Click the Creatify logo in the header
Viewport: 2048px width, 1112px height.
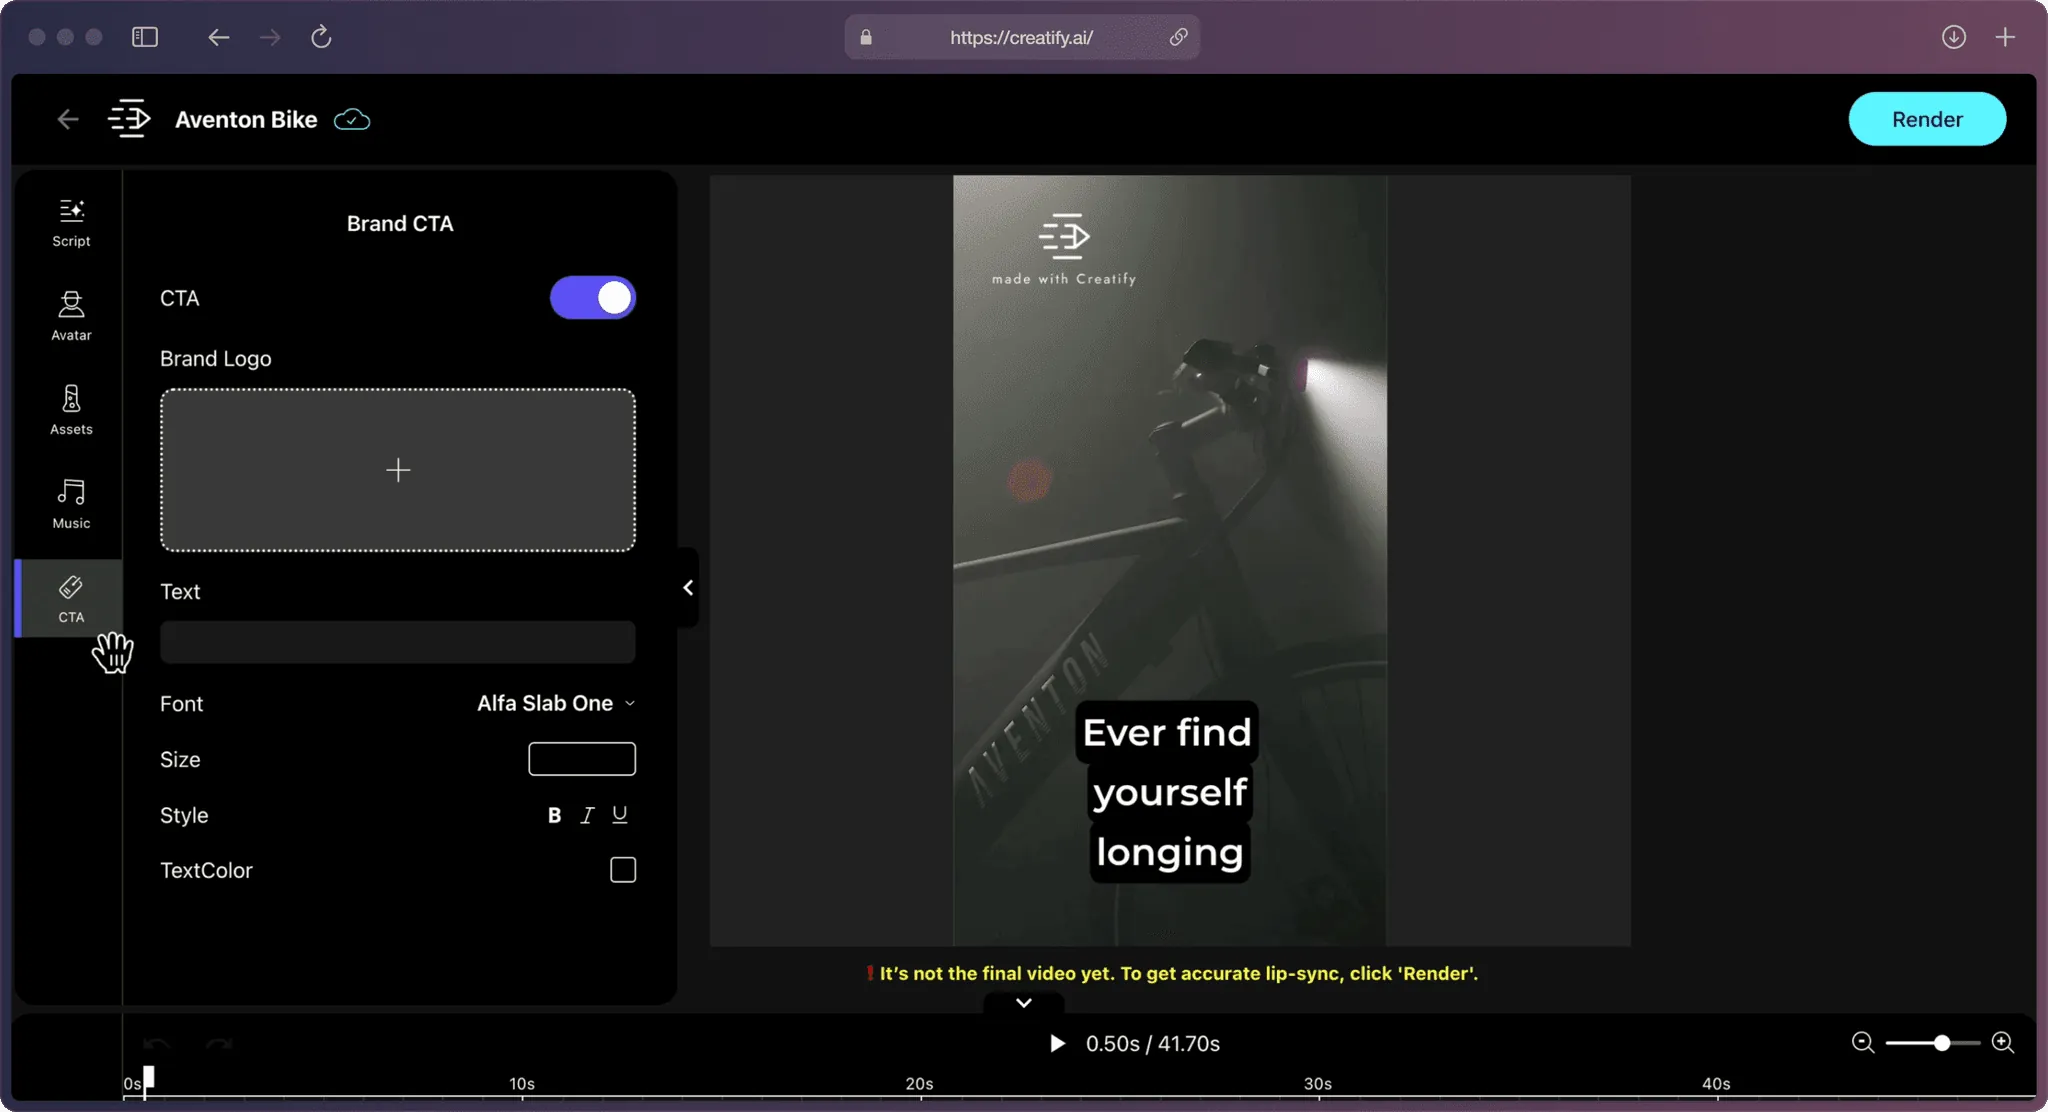click(x=129, y=119)
